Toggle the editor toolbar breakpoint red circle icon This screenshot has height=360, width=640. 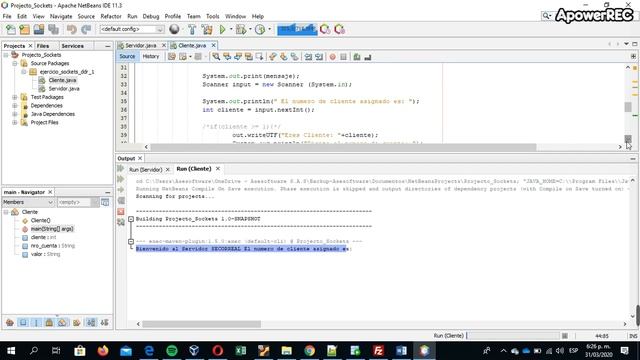[333, 57]
